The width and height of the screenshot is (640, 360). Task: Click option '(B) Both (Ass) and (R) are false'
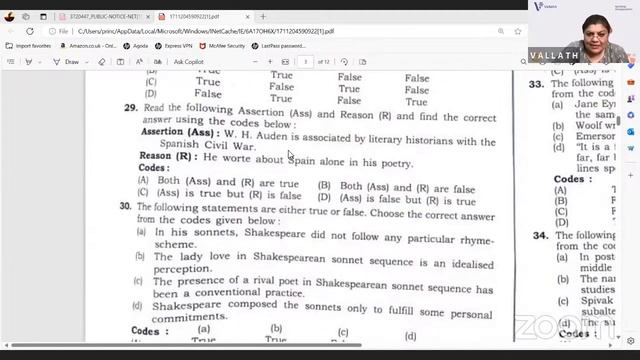point(397,188)
